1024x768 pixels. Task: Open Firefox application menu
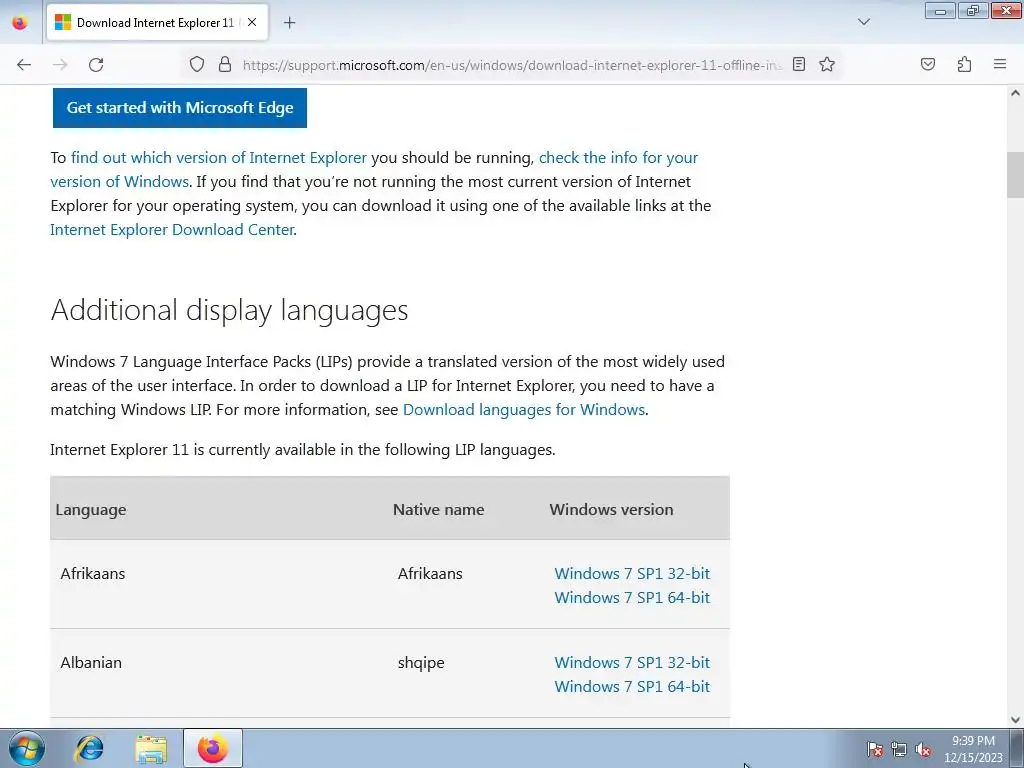pyautogui.click(x=1000, y=64)
